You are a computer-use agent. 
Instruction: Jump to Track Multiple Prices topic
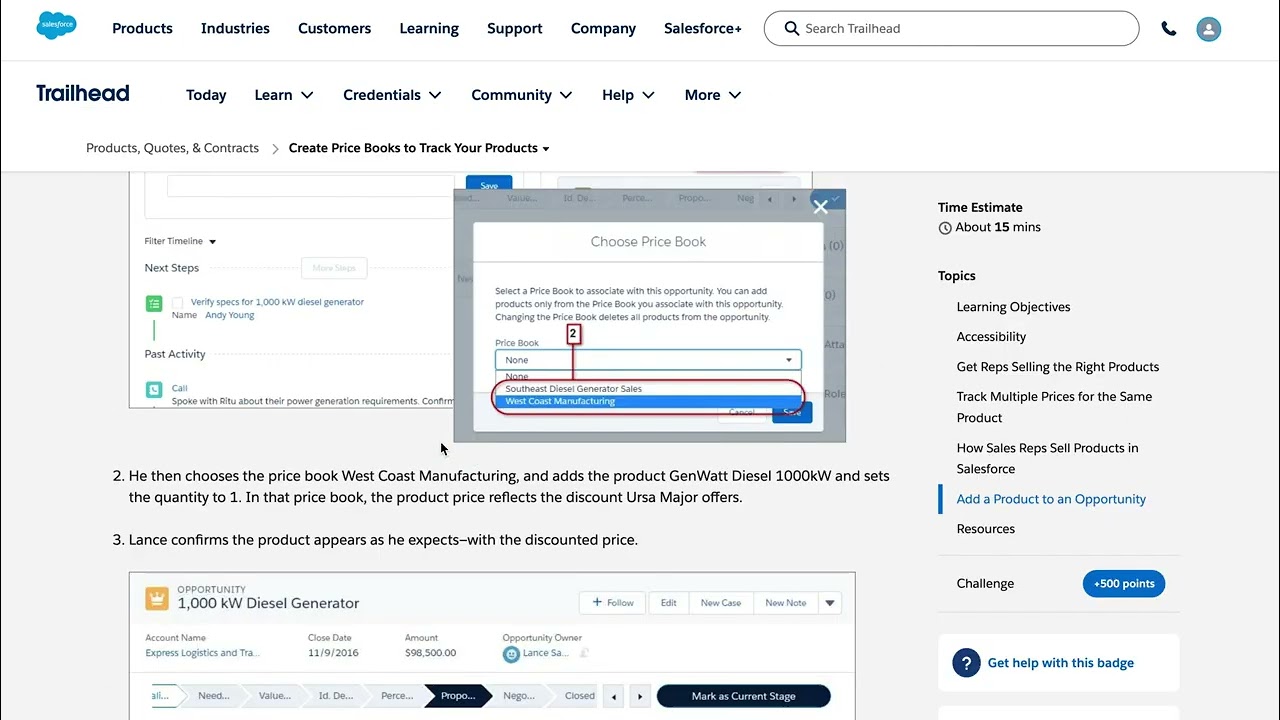pos(1054,407)
